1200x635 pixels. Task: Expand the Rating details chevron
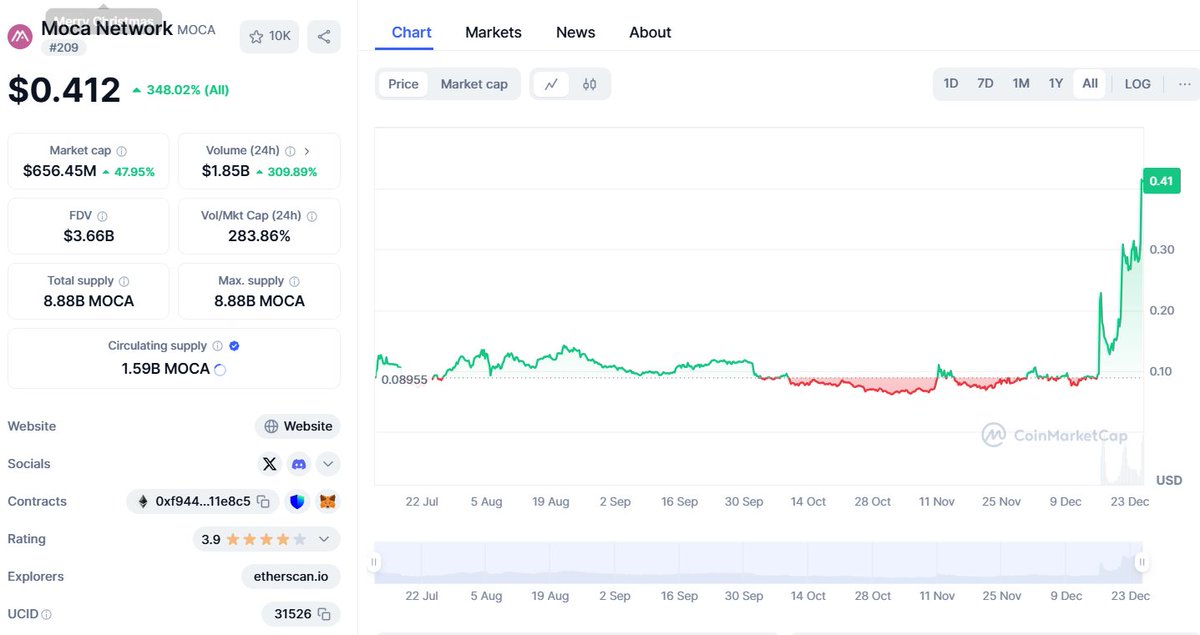[x=324, y=539]
